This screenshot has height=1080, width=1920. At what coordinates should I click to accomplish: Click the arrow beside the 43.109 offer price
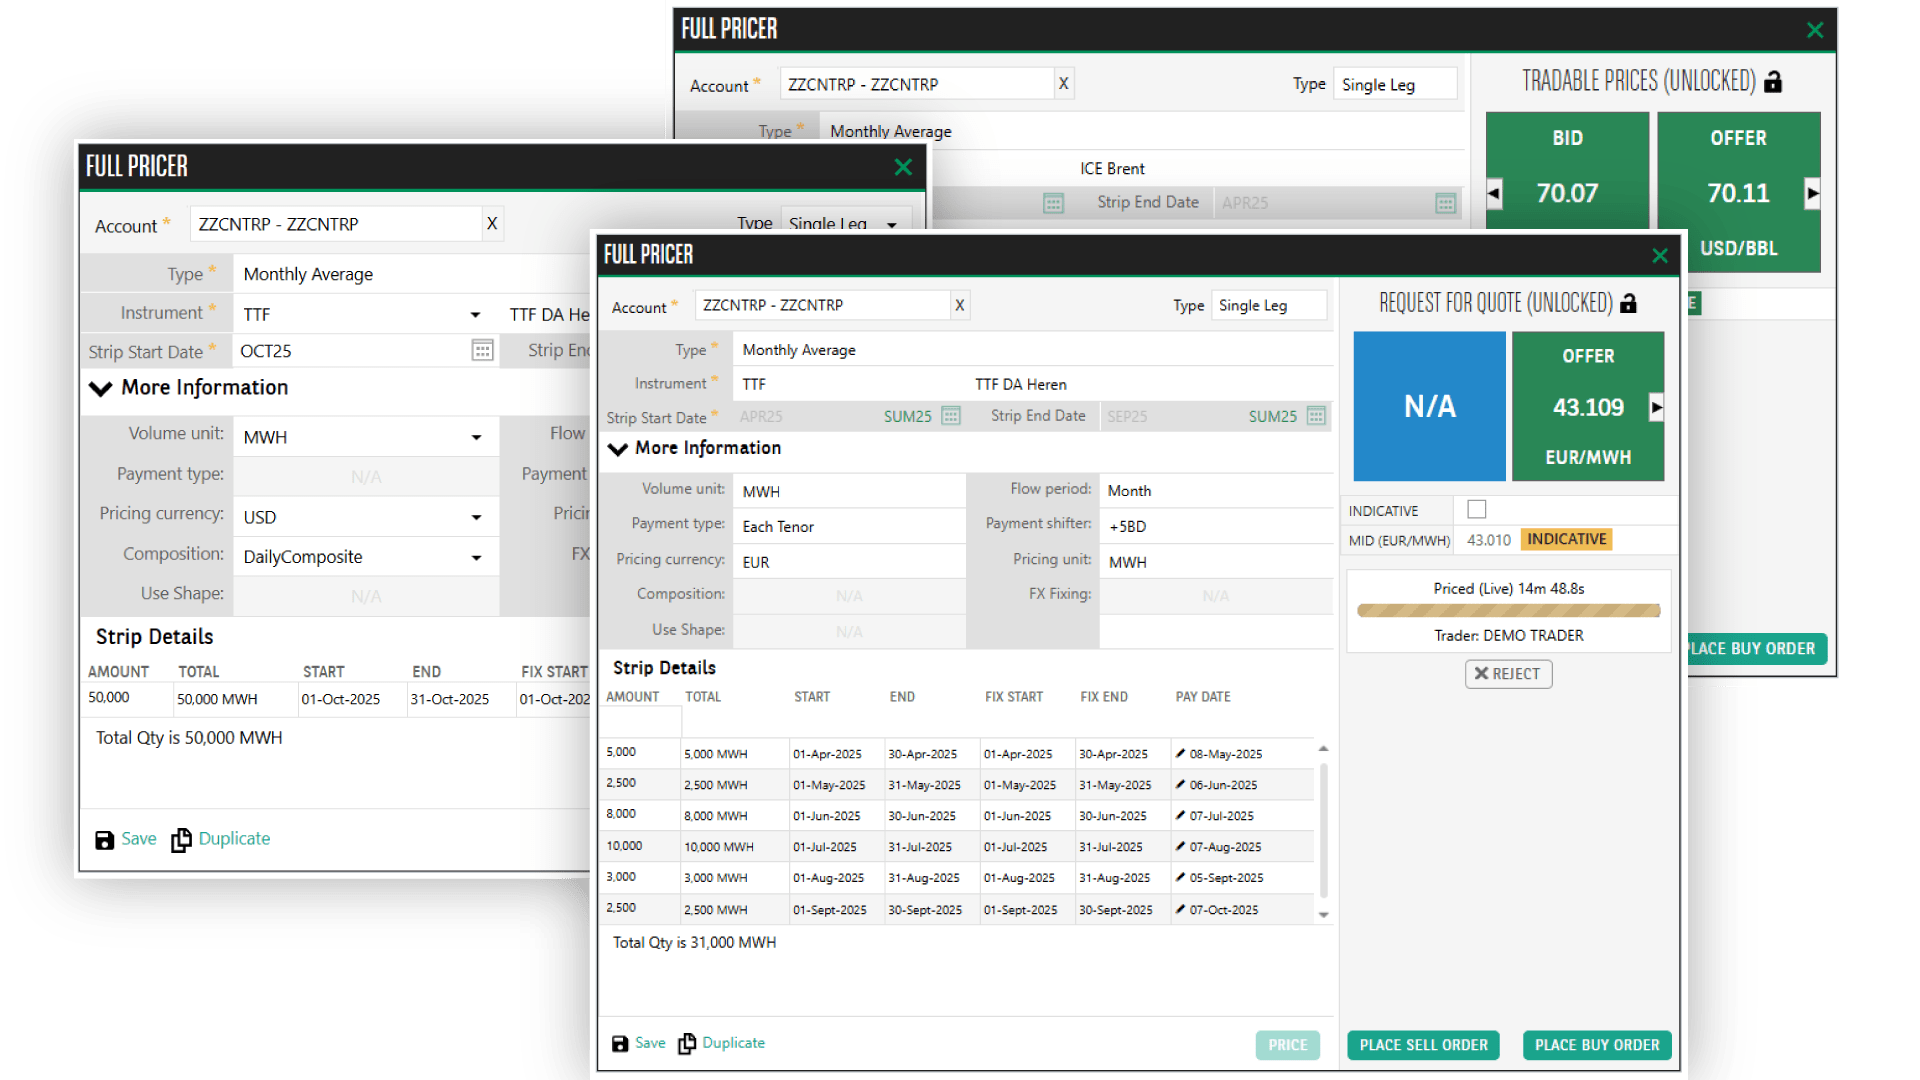(x=1658, y=407)
